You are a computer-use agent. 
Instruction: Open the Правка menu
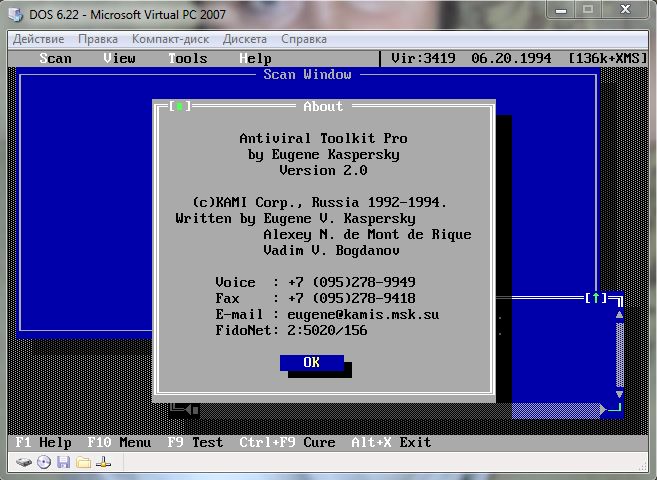[98, 39]
